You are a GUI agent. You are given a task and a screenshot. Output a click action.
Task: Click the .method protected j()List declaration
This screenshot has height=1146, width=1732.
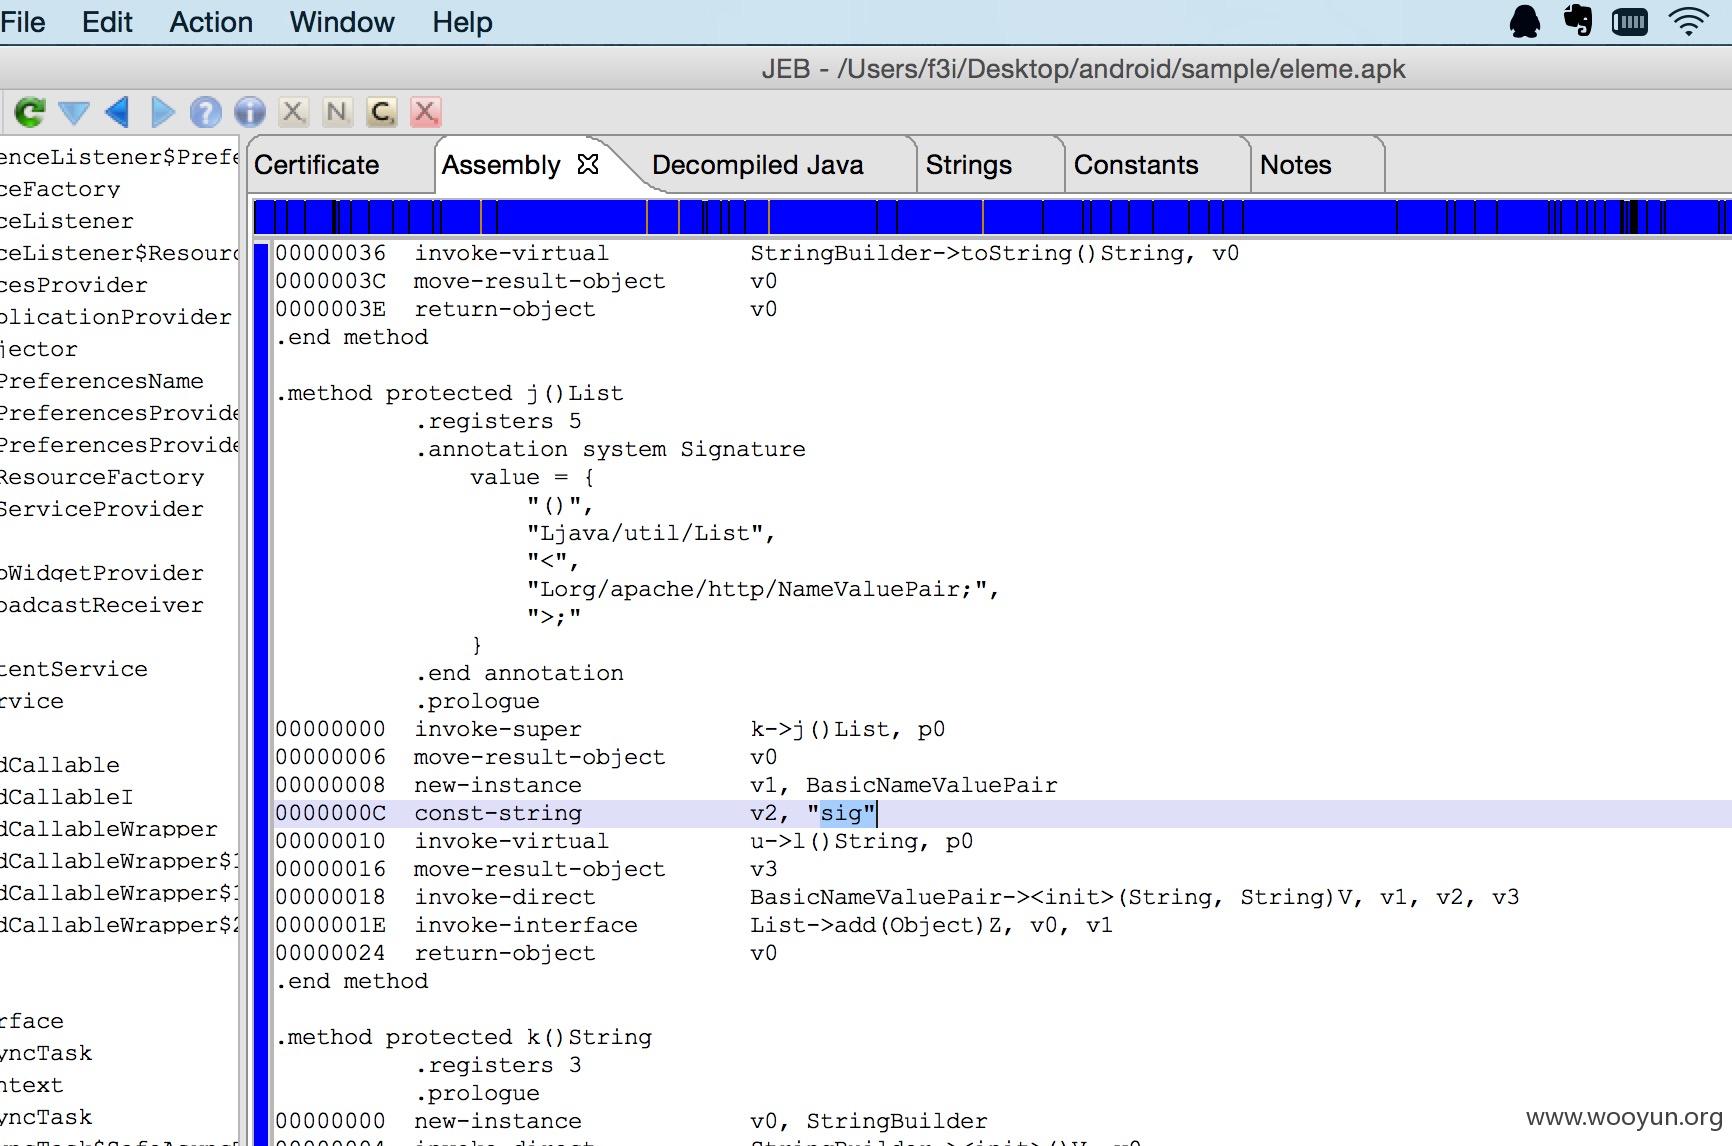click(x=450, y=393)
